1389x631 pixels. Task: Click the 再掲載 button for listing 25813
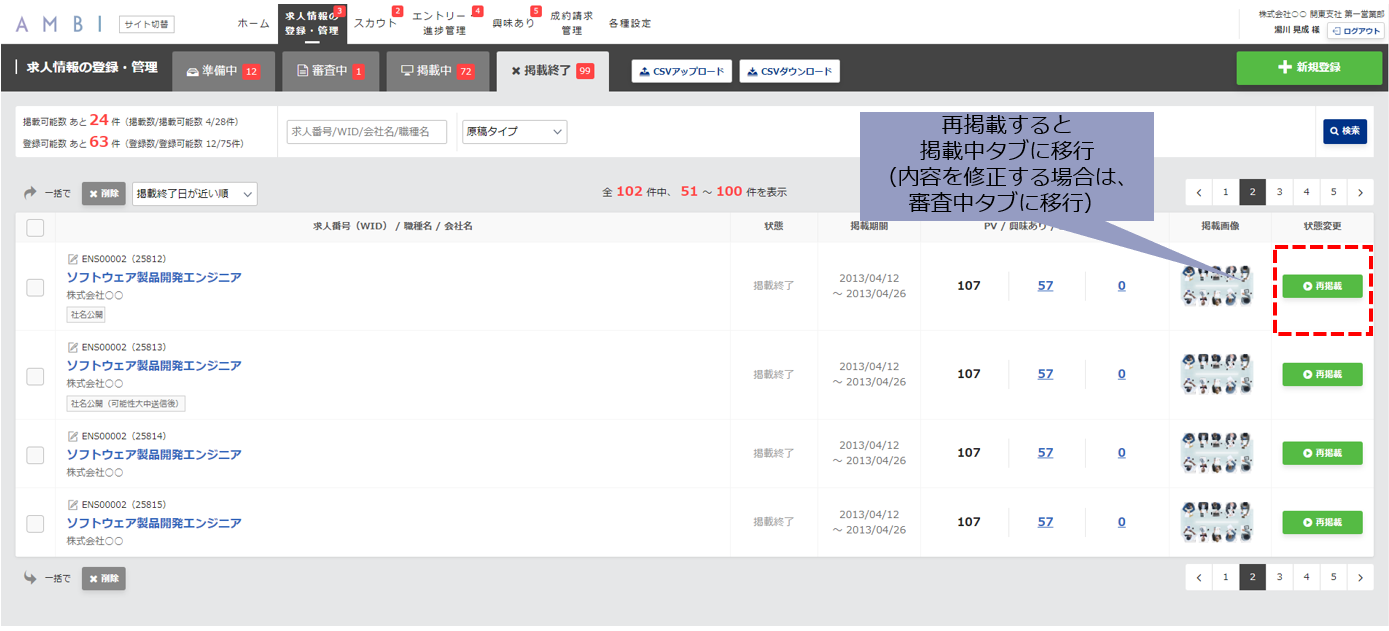1322,374
